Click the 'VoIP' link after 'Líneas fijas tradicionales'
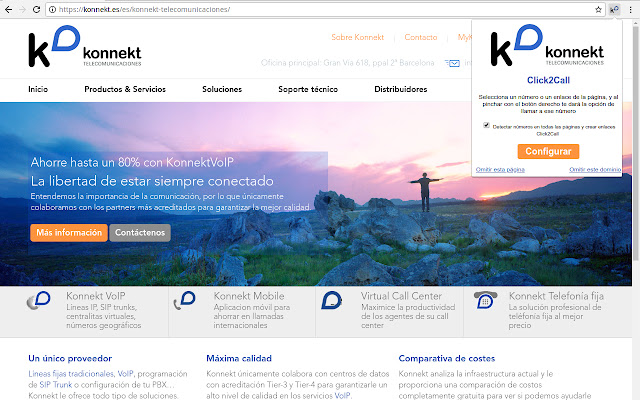The width and height of the screenshot is (640, 400). (x=126, y=373)
